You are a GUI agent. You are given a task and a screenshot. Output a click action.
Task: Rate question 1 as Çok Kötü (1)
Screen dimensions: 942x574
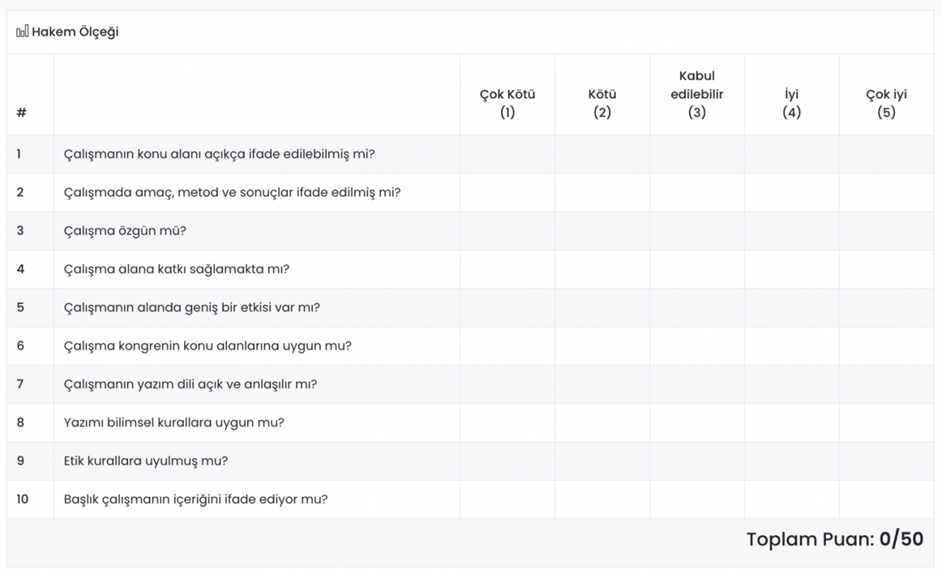tap(508, 154)
